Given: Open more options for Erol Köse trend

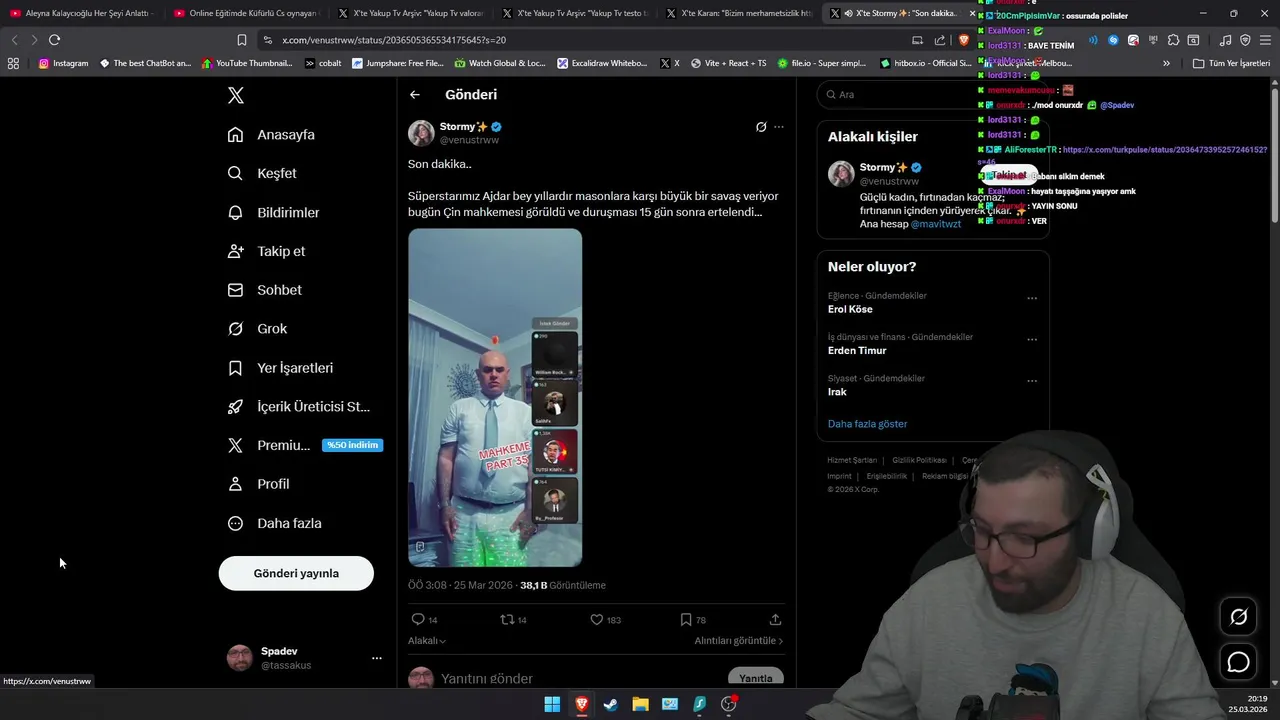Looking at the screenshot, I should click(1032, 298).
